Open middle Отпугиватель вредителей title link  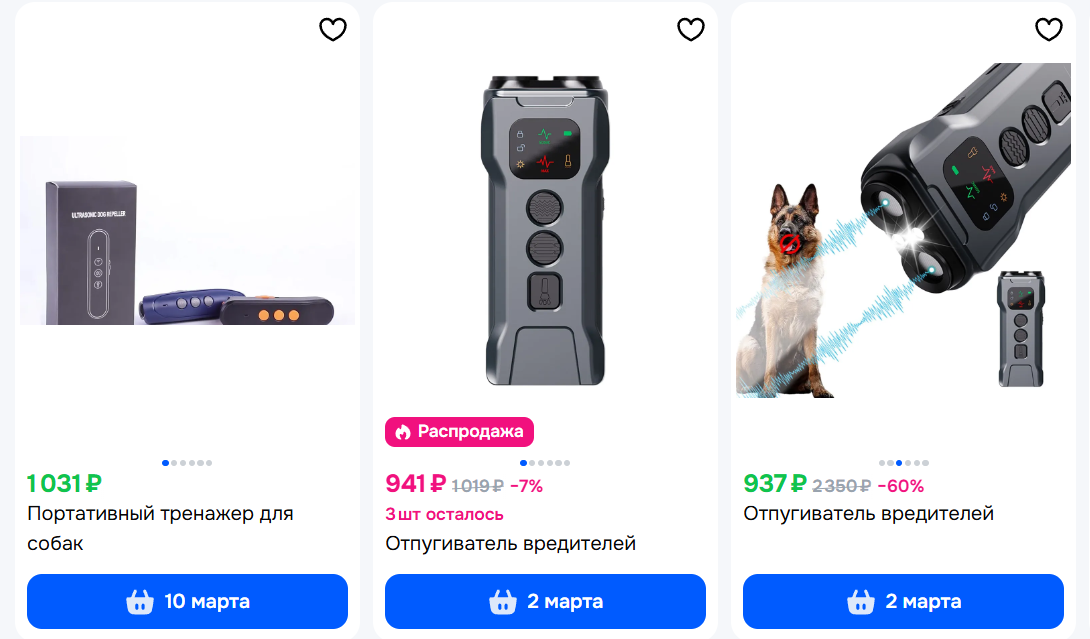pos(510,544)
